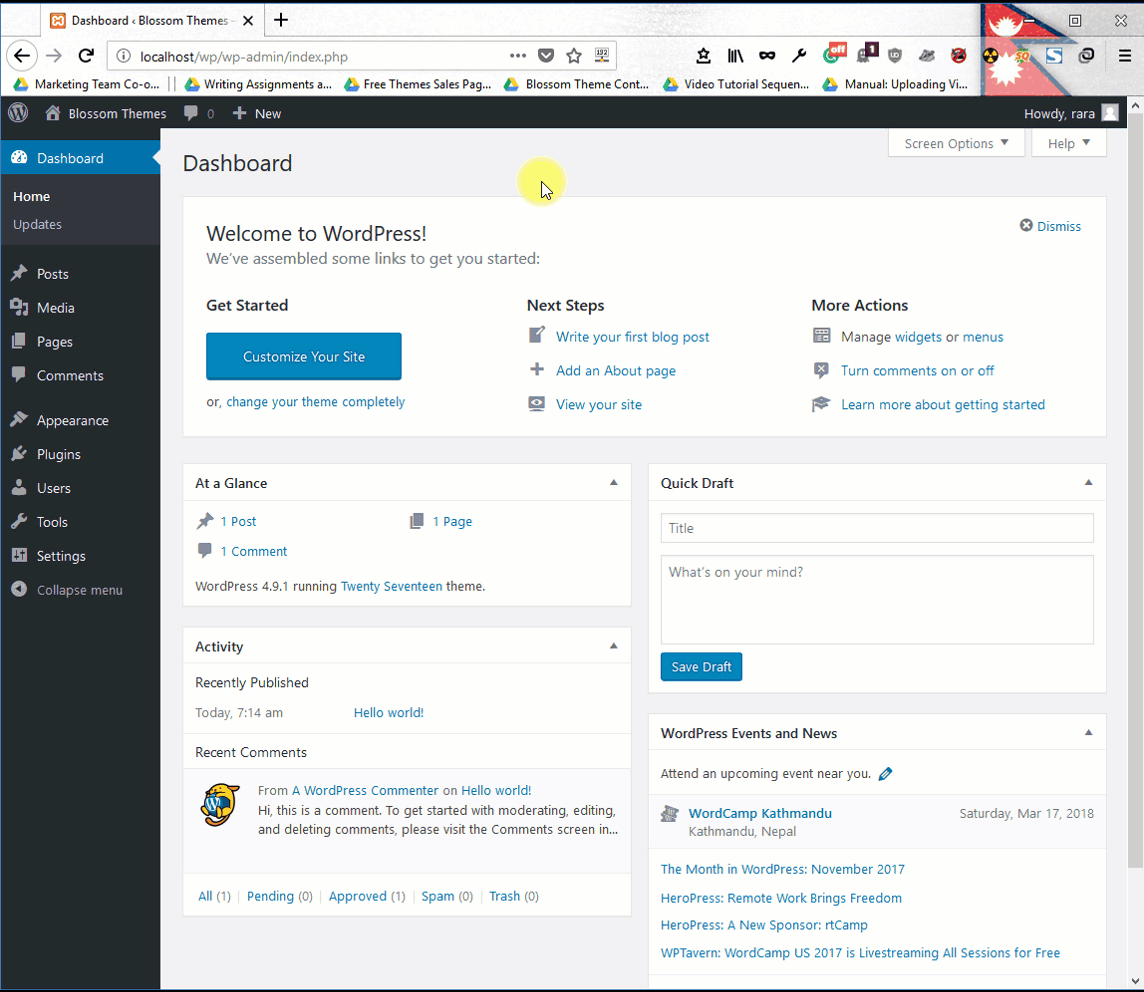
Task: Open Library icon in browser toolbar
Action: (735, 55)
